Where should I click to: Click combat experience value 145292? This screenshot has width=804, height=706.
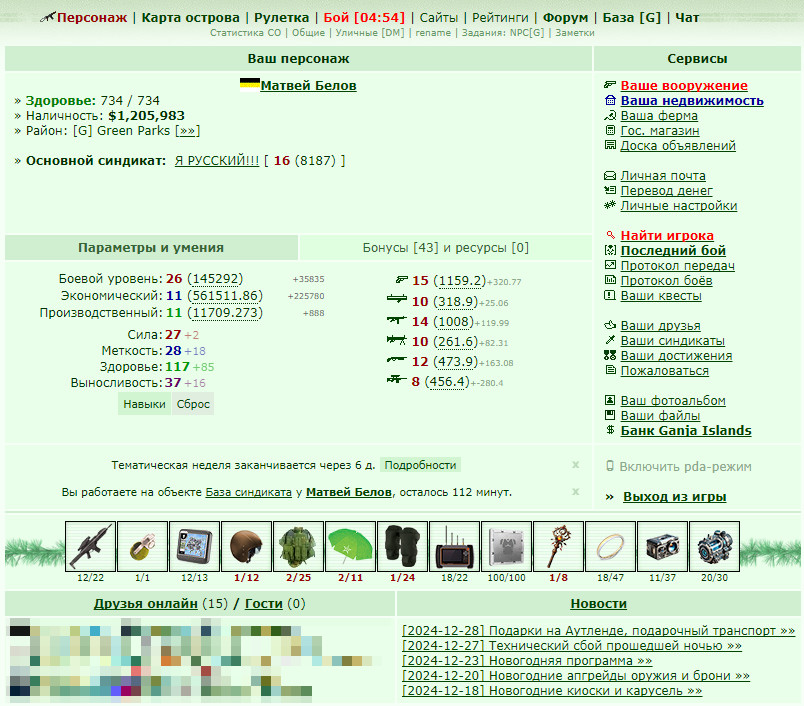pyautogui.click(x=215, y=278)
